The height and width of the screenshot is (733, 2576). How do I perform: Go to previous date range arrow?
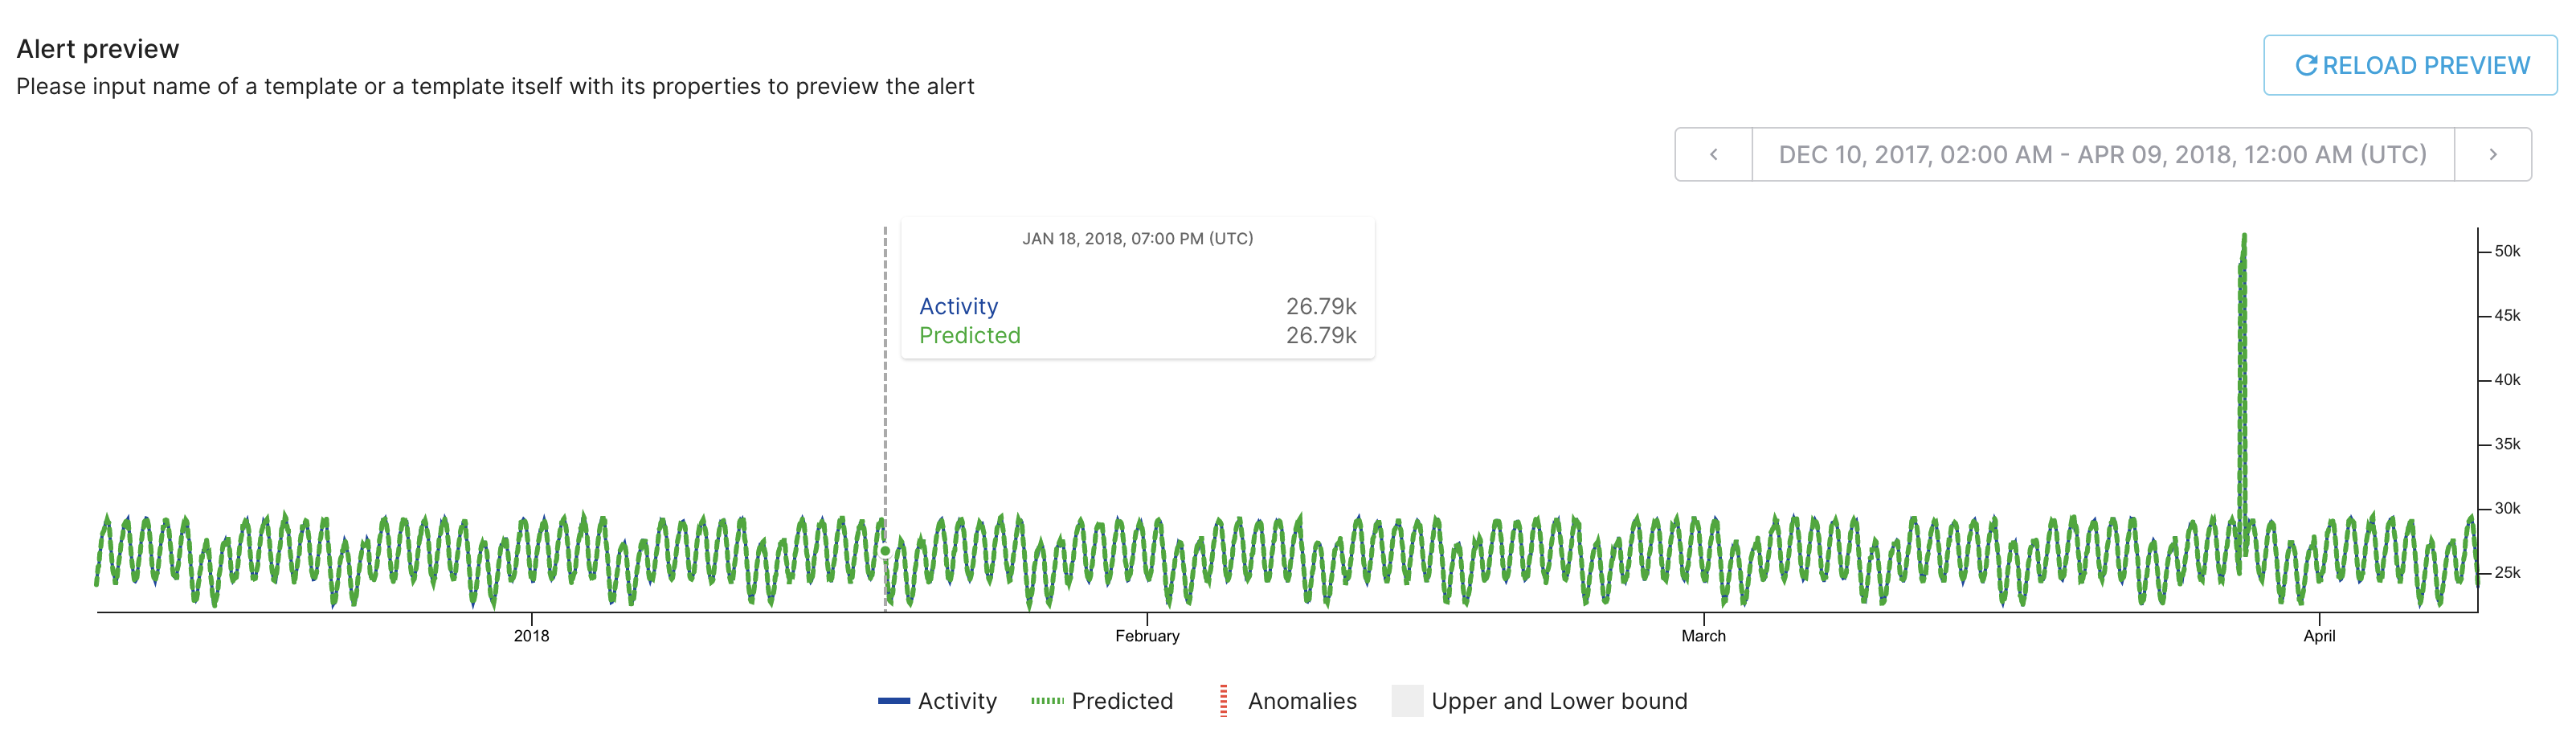pyautogui.click(x=1714, y=154)
